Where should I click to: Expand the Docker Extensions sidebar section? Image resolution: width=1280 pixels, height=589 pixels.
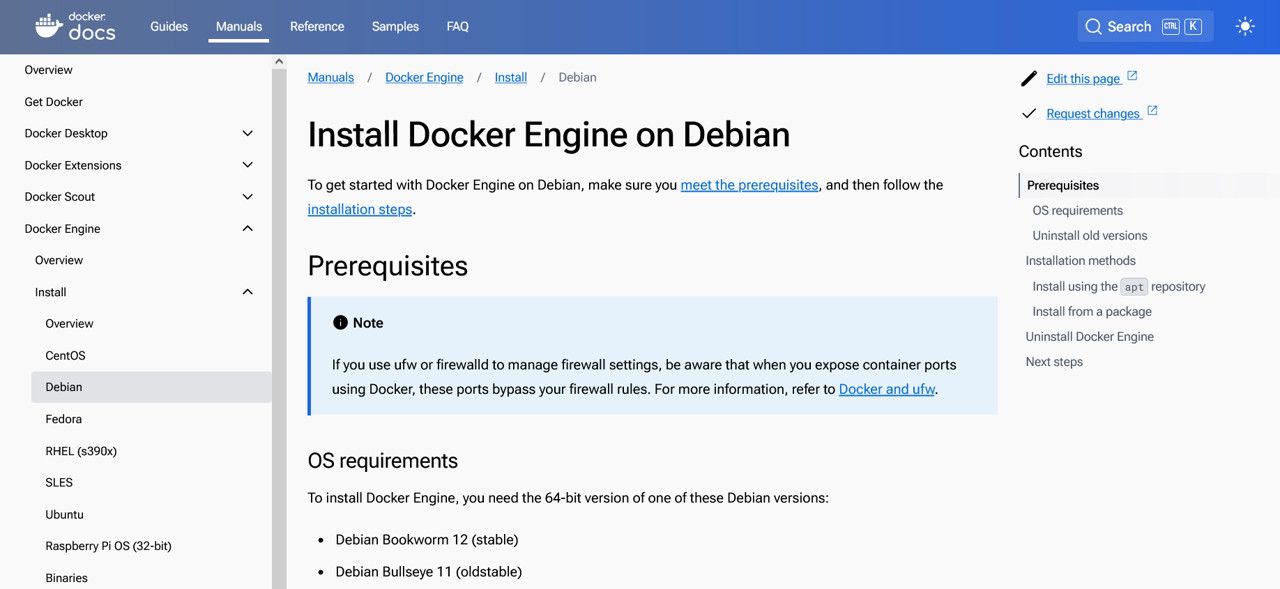(x=248, y=165)
